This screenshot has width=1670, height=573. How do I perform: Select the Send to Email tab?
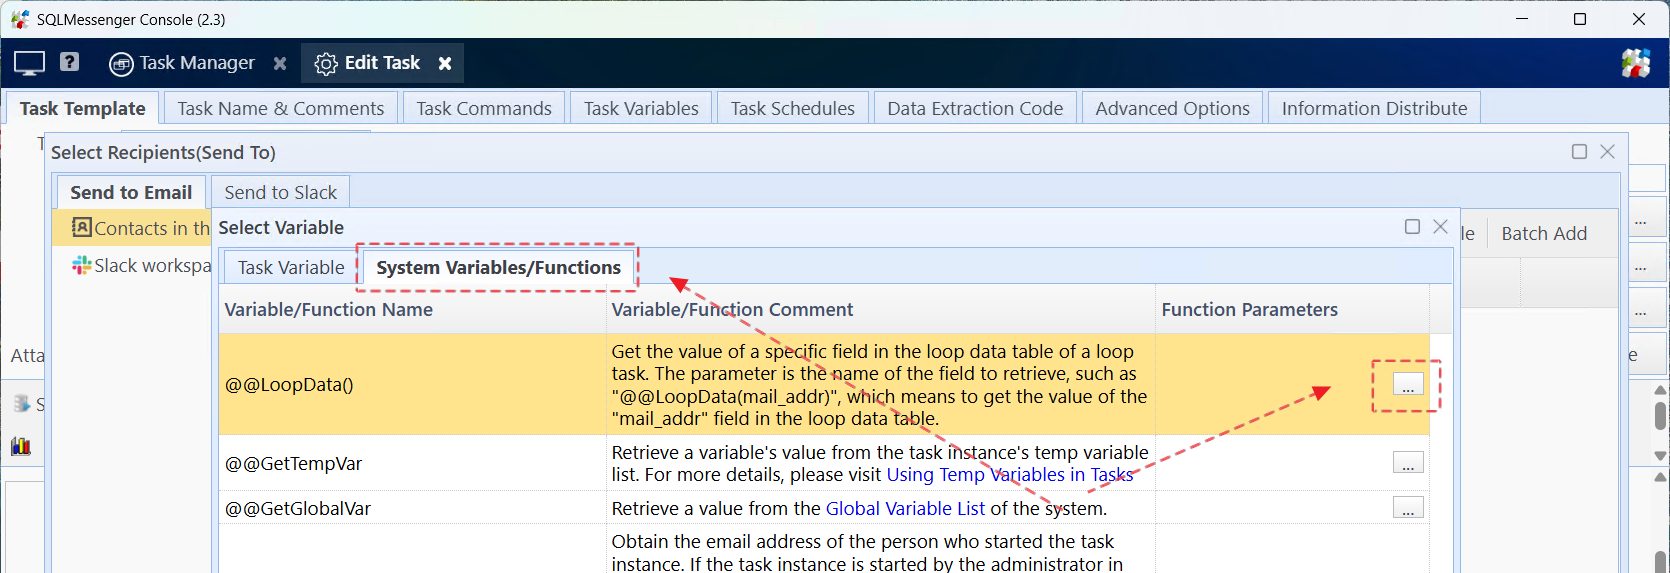[x=131, y=192]
